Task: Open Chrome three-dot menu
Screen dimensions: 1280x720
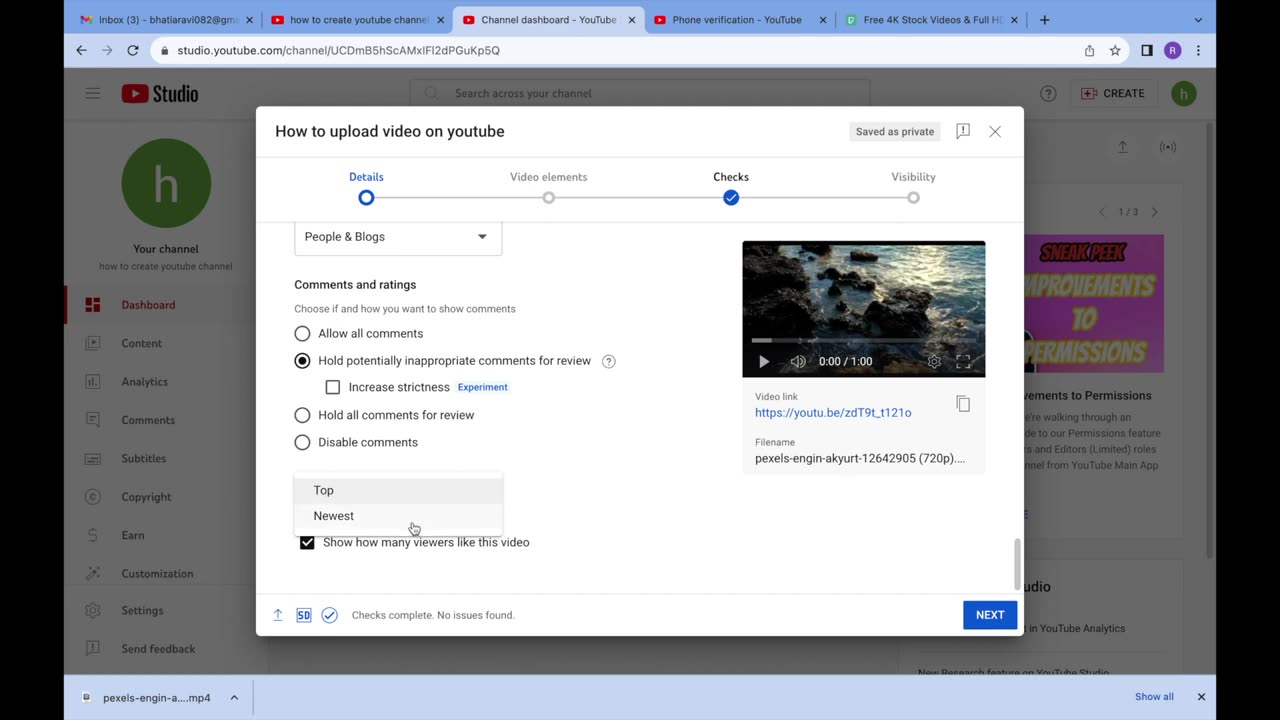Action: pos(1198,50)
